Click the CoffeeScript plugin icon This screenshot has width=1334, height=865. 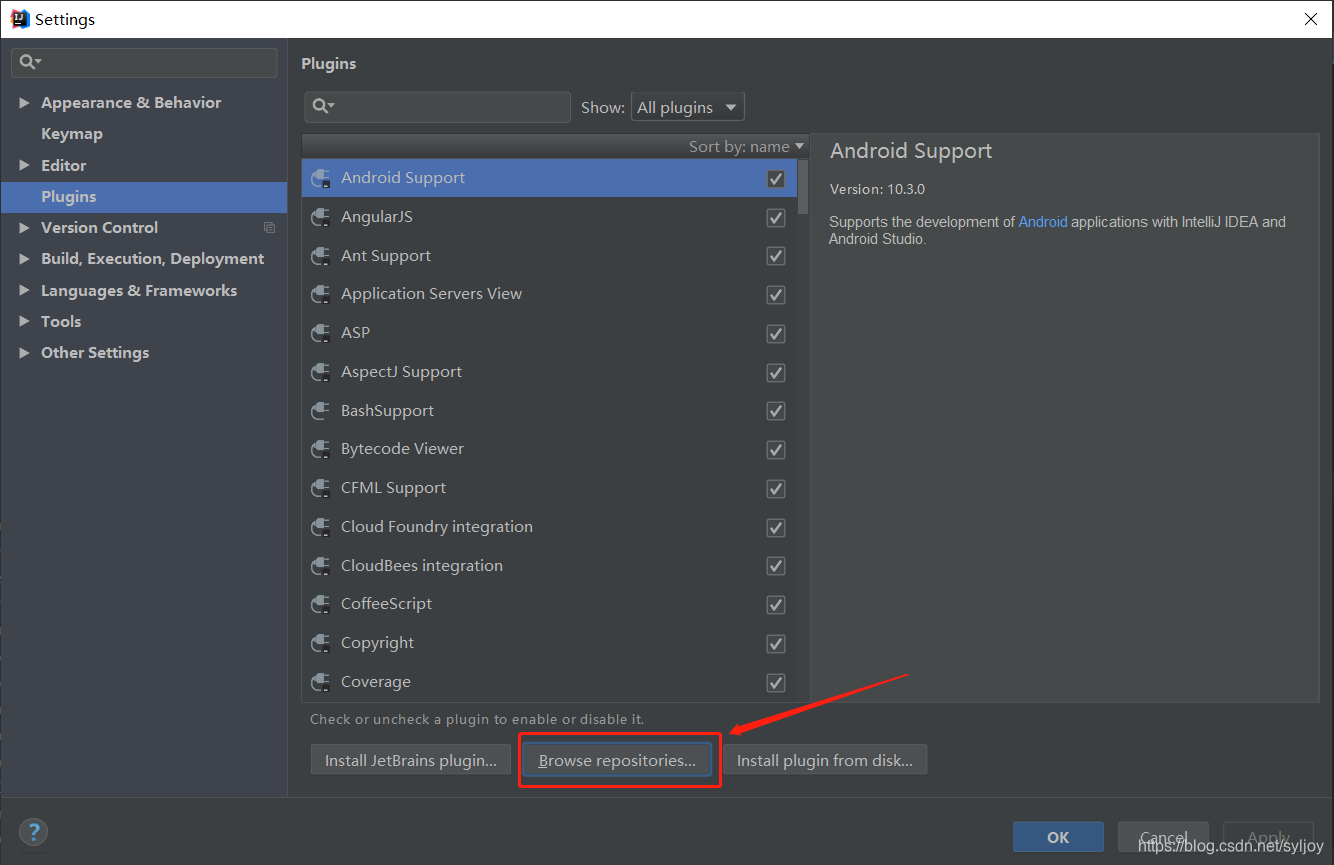click(x=321, y=604)
